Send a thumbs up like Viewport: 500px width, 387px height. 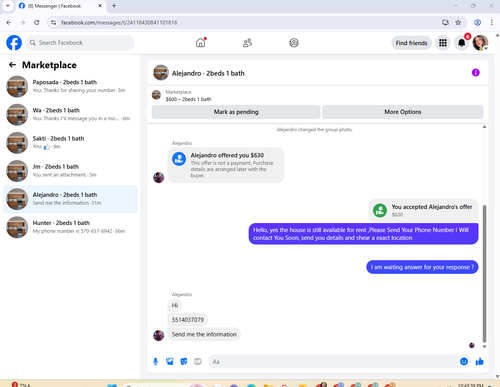click(x=479, y=361)
